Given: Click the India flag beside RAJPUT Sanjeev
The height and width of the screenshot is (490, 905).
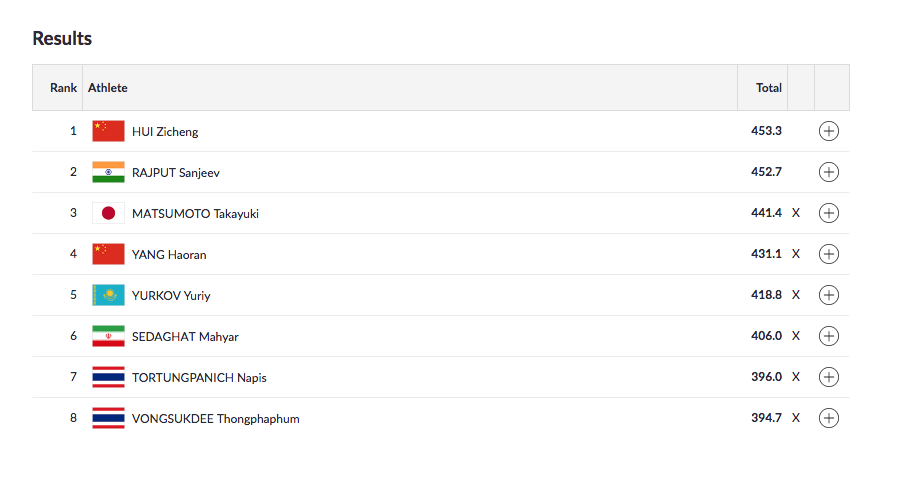Looking at the screenshot, I should pos(108,172).
